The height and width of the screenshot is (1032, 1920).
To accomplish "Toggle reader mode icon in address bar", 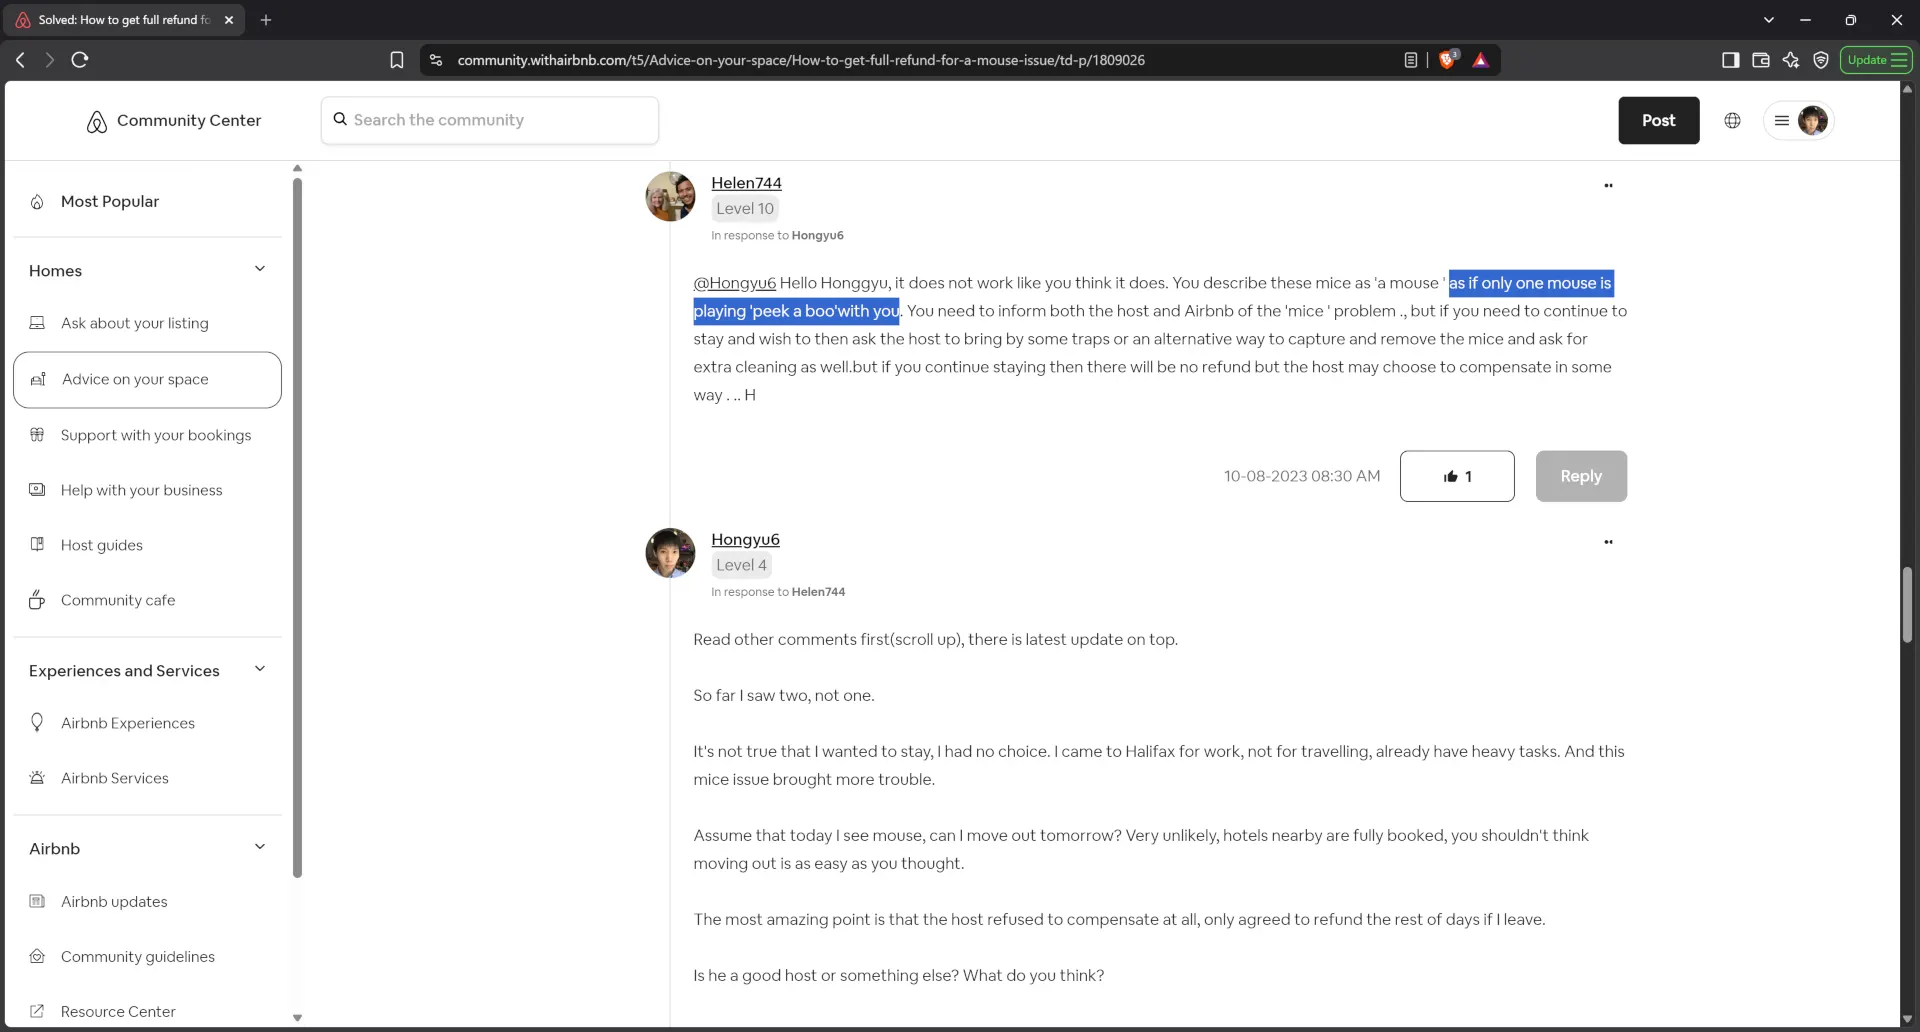I will 1411,60.
